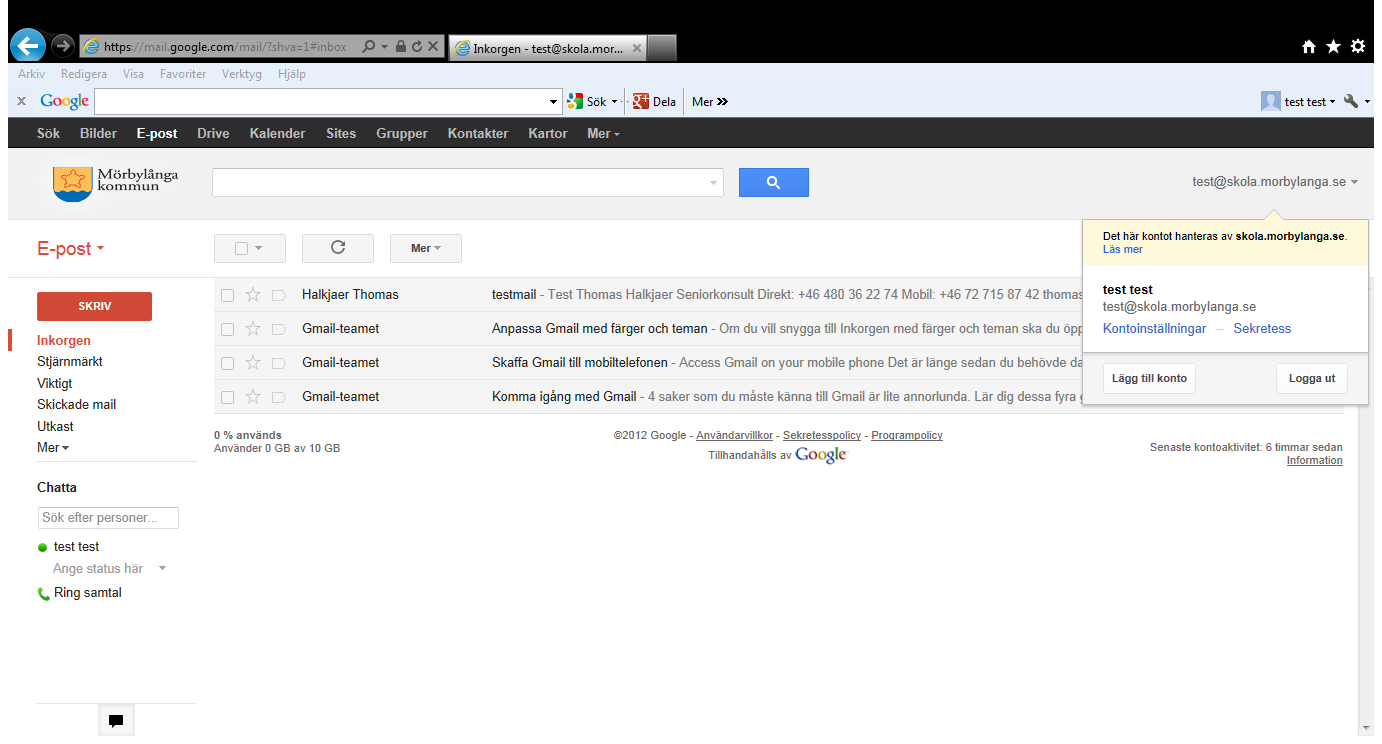Click the refresh icon in address bar
Screen dimensions: 1382x744
click(417, 46)
